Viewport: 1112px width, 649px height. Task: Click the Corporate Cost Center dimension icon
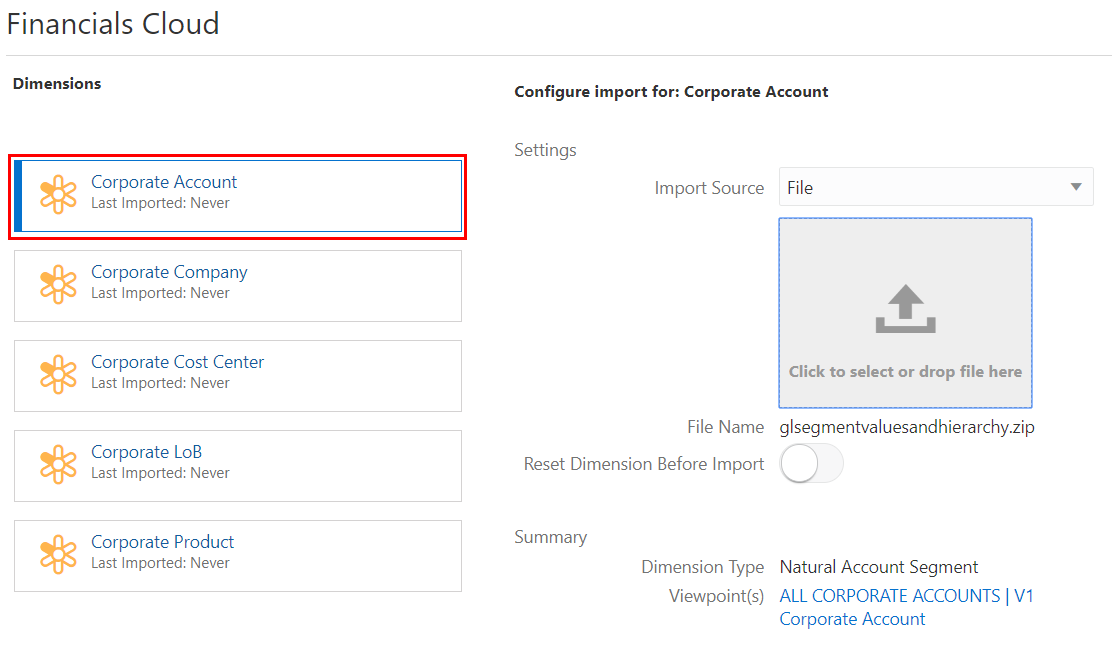point(58,375)
